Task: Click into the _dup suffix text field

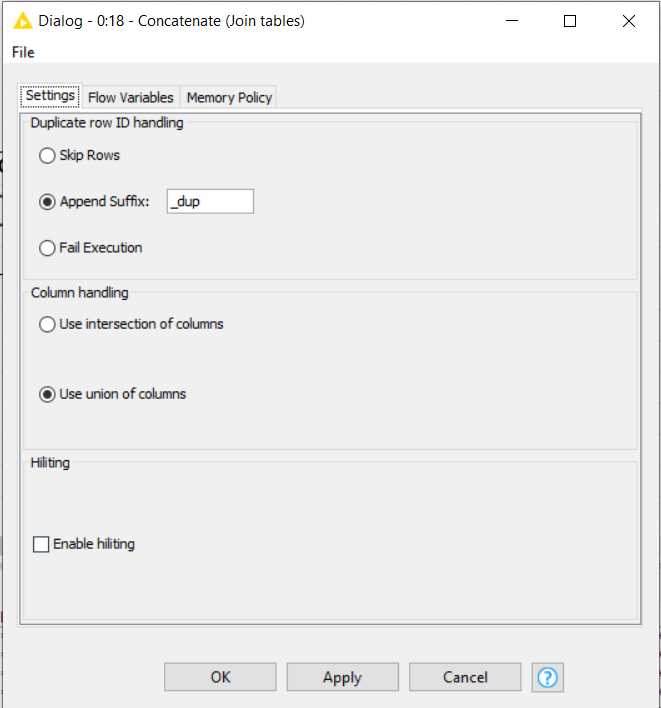Action: [x=210, y=202]
